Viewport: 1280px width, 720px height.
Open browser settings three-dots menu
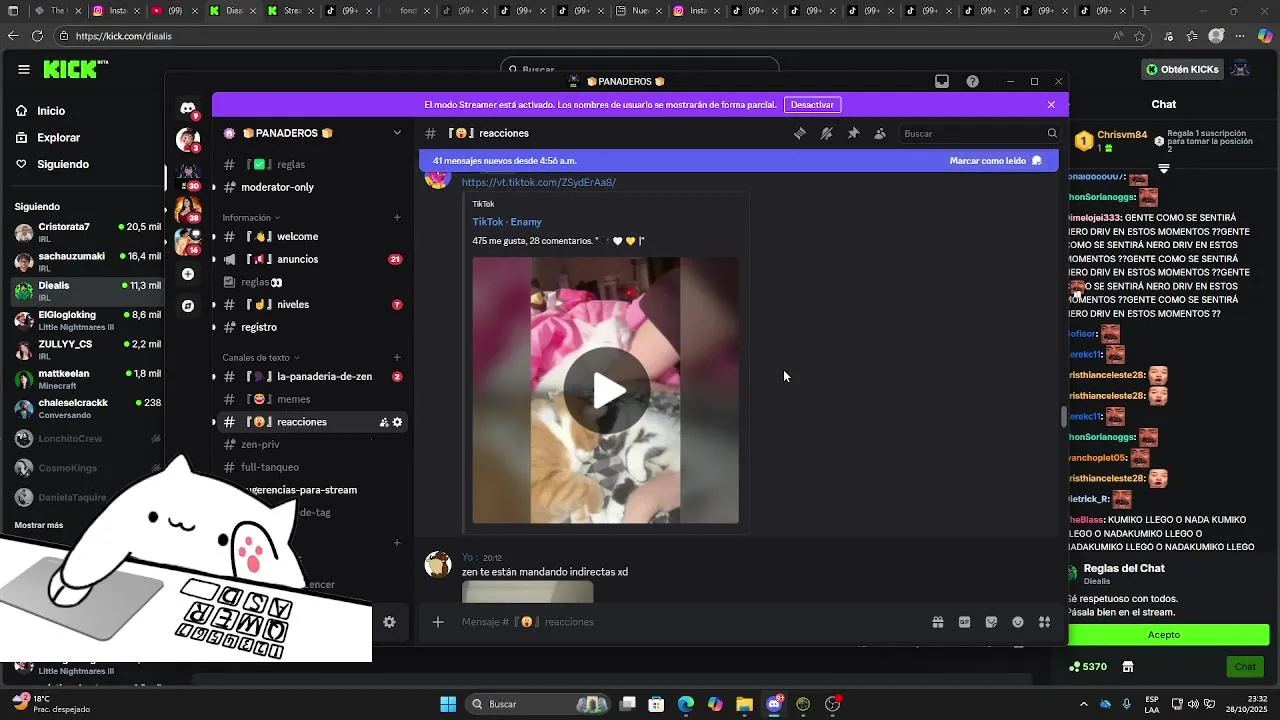click(1240, 36)
